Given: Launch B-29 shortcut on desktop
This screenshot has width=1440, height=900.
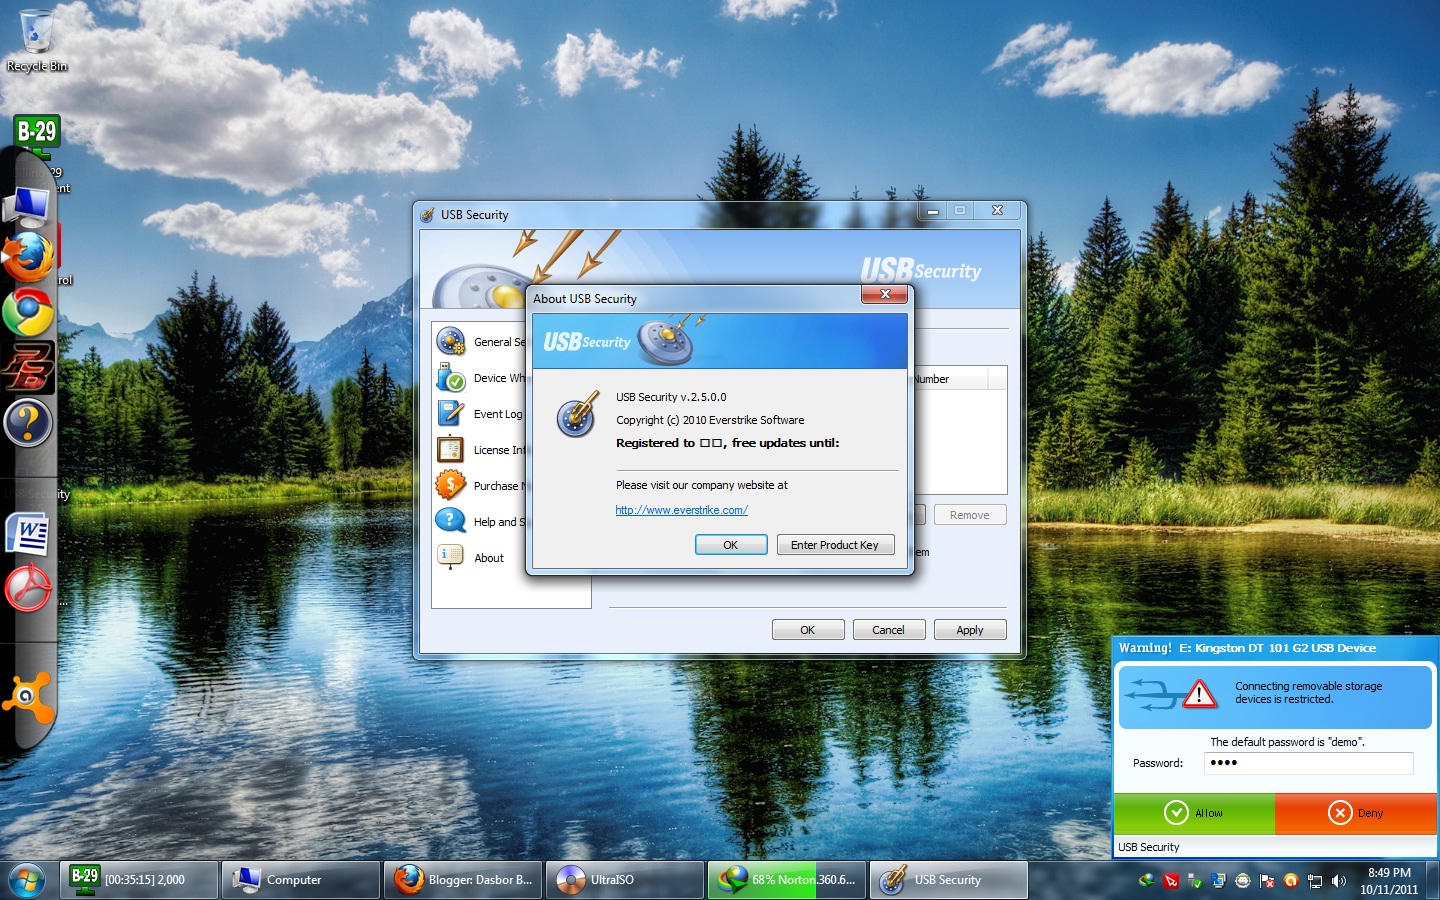Looking at the screenshot, I should click(37, 137).
